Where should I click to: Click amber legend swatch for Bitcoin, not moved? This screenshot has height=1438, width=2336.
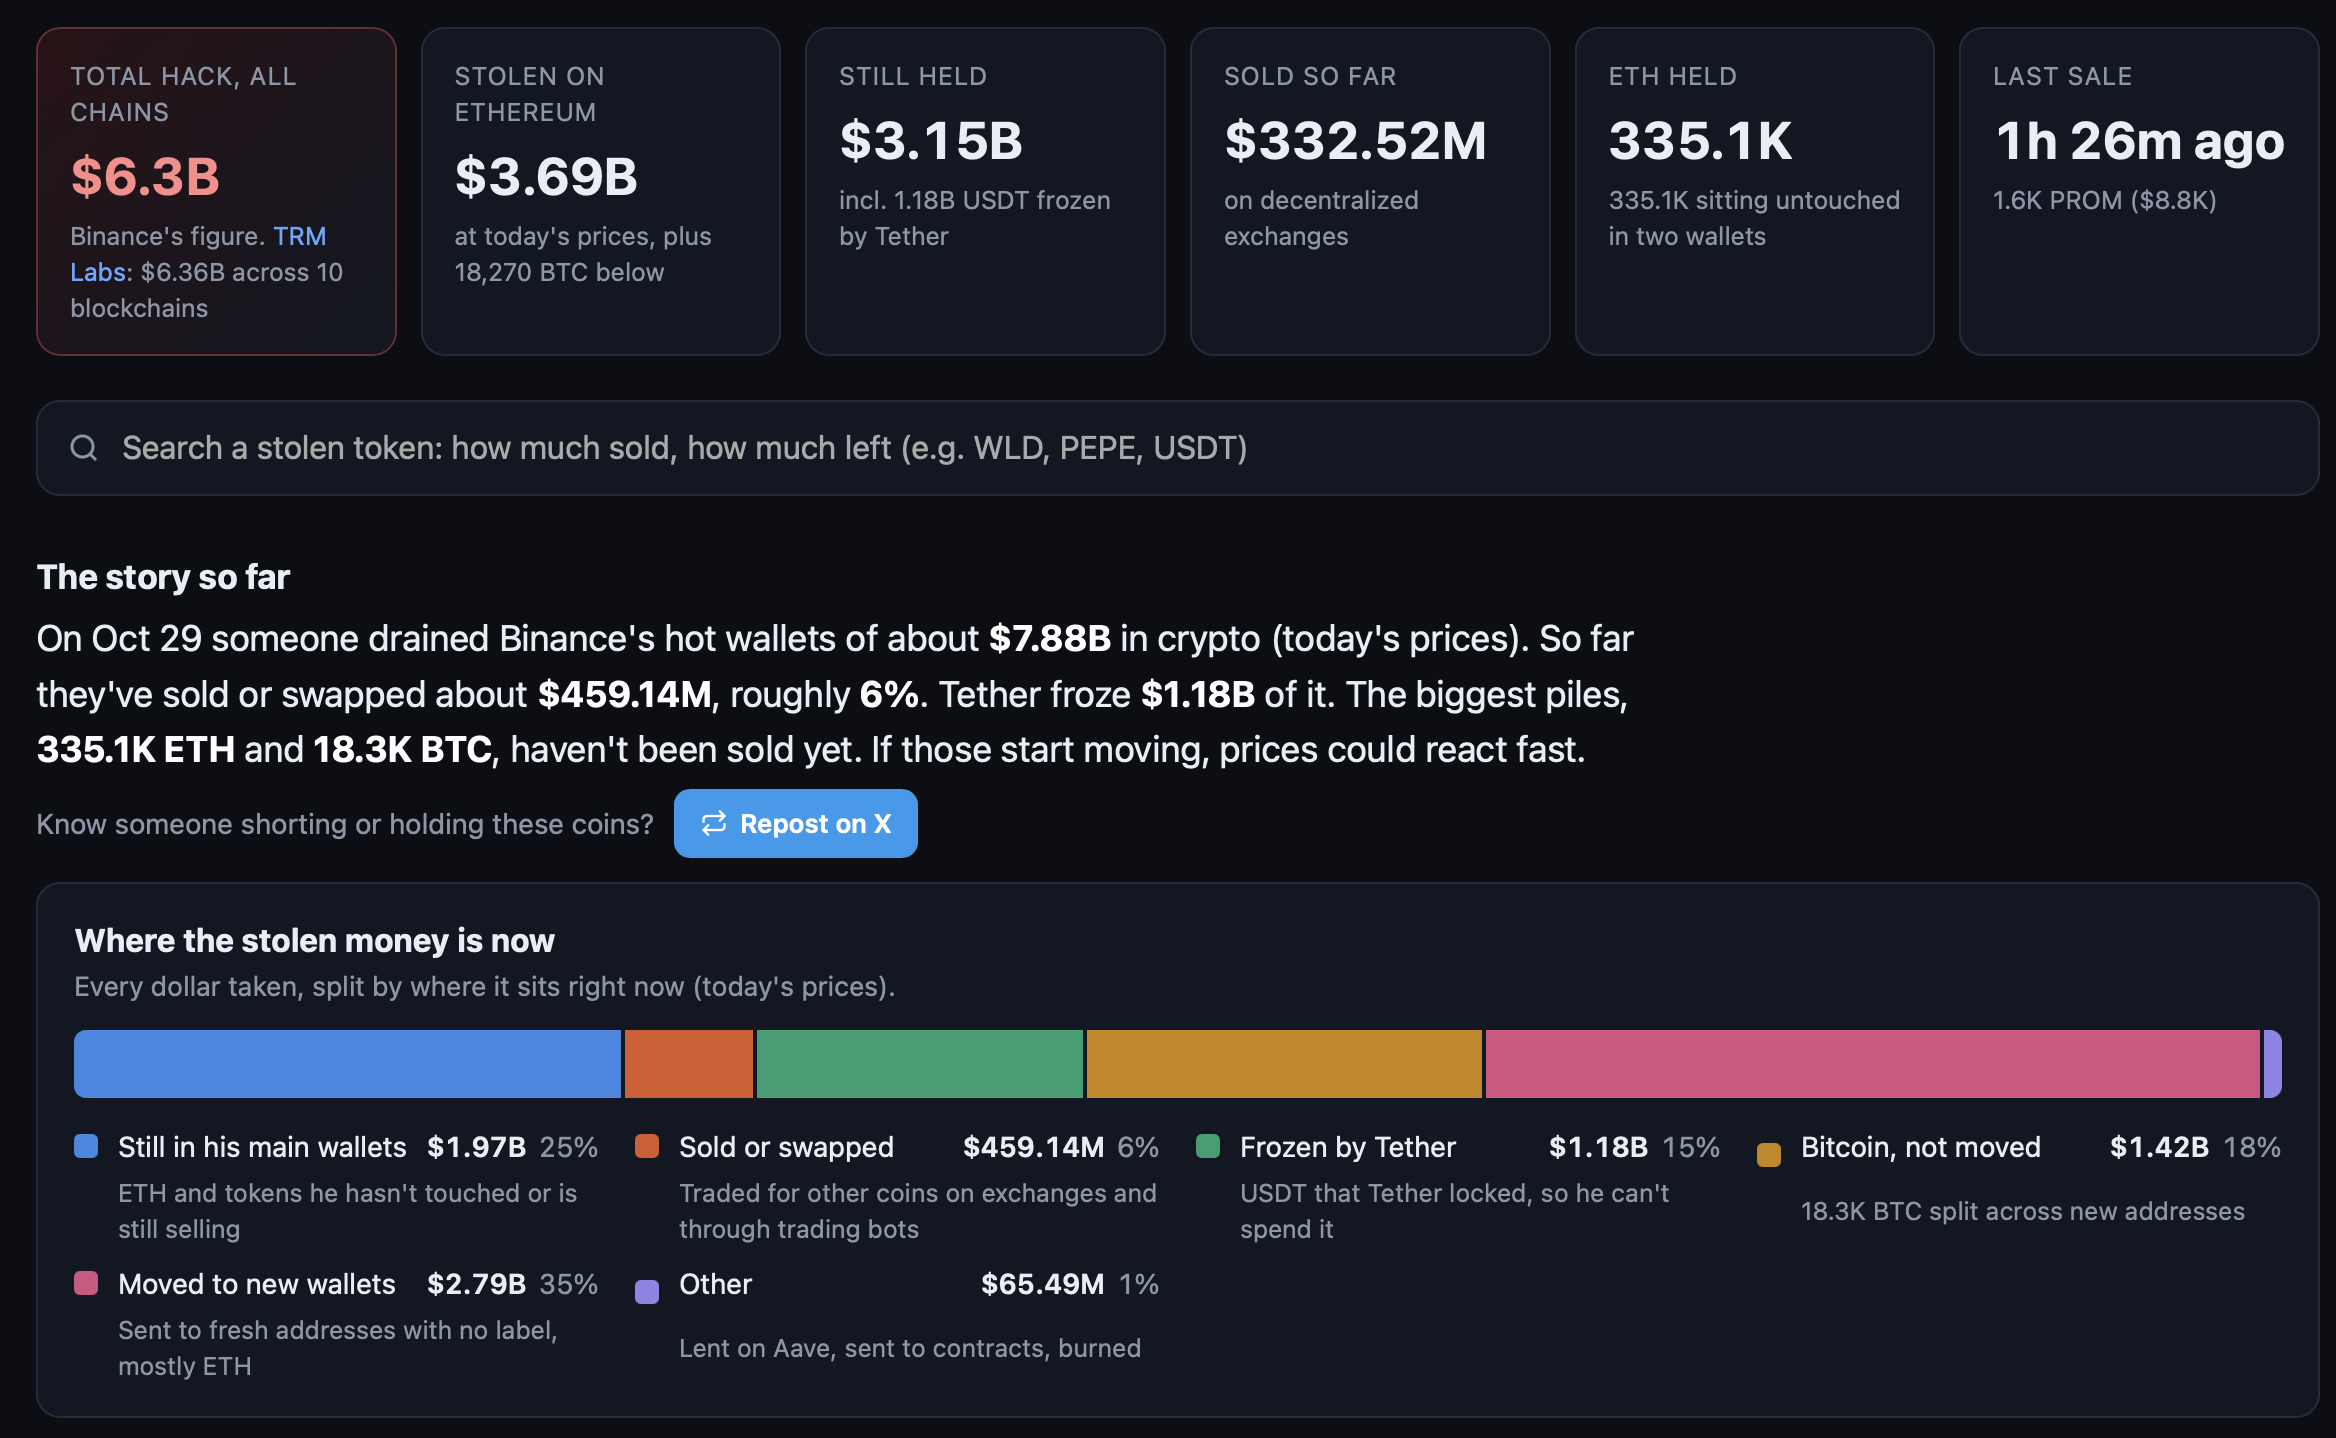click(x=1769, y=1155)
